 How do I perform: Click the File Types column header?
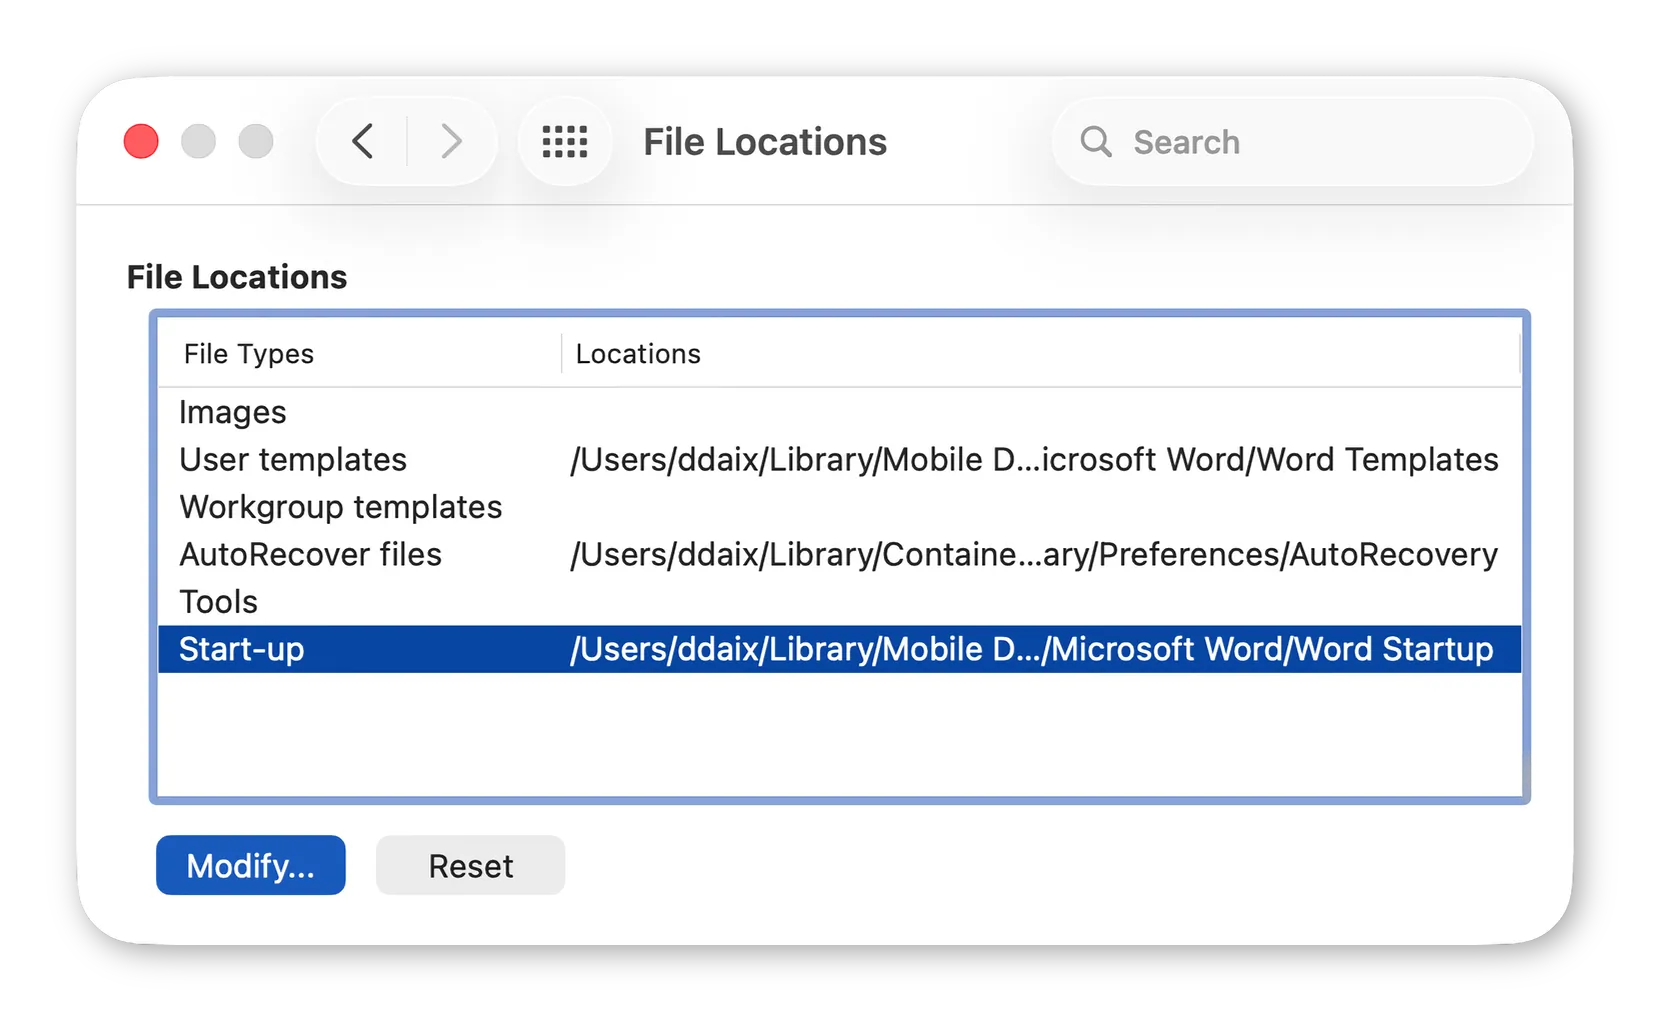249,354
